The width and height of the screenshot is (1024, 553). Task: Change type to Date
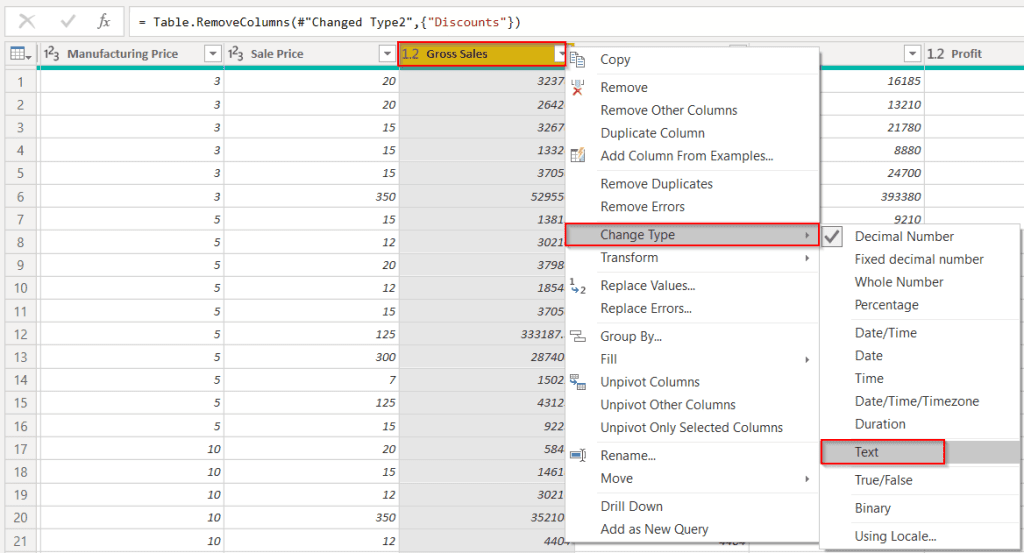869,356
